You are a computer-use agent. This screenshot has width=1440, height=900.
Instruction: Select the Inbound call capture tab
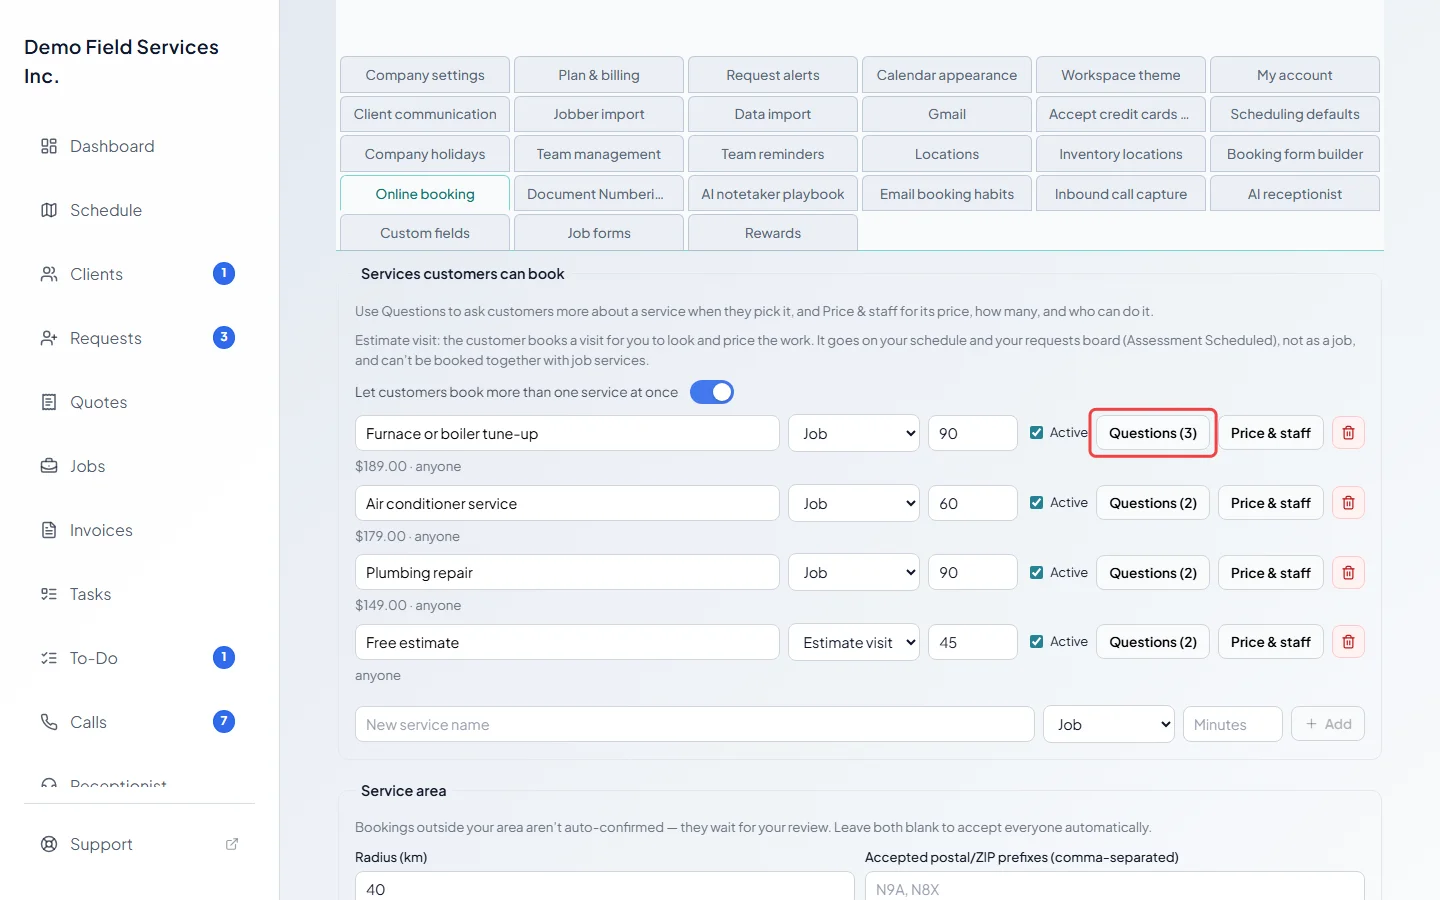point(1121,194)
